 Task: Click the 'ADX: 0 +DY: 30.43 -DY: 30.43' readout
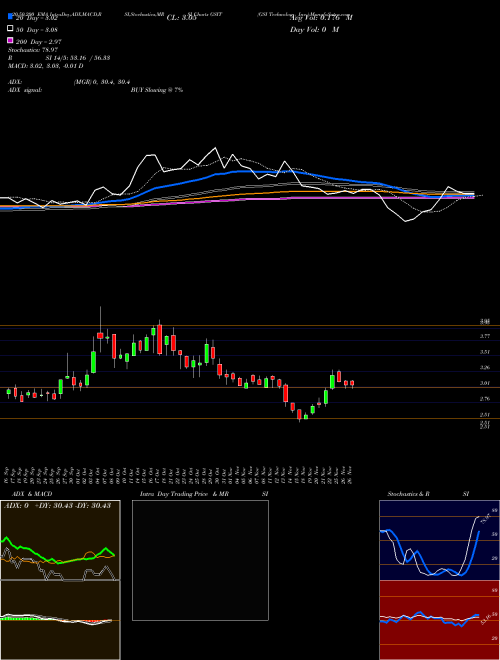[x=57, y=505]
